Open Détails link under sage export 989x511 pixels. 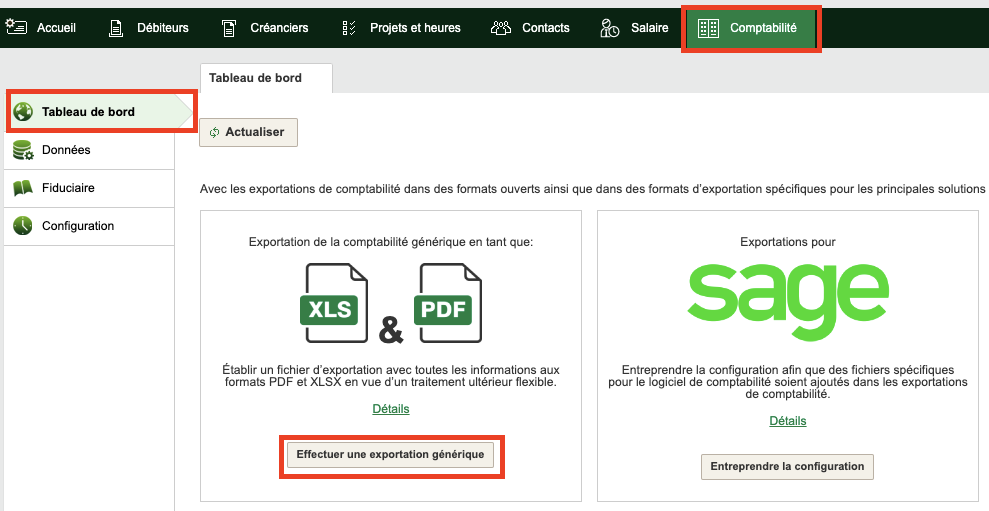788,421
